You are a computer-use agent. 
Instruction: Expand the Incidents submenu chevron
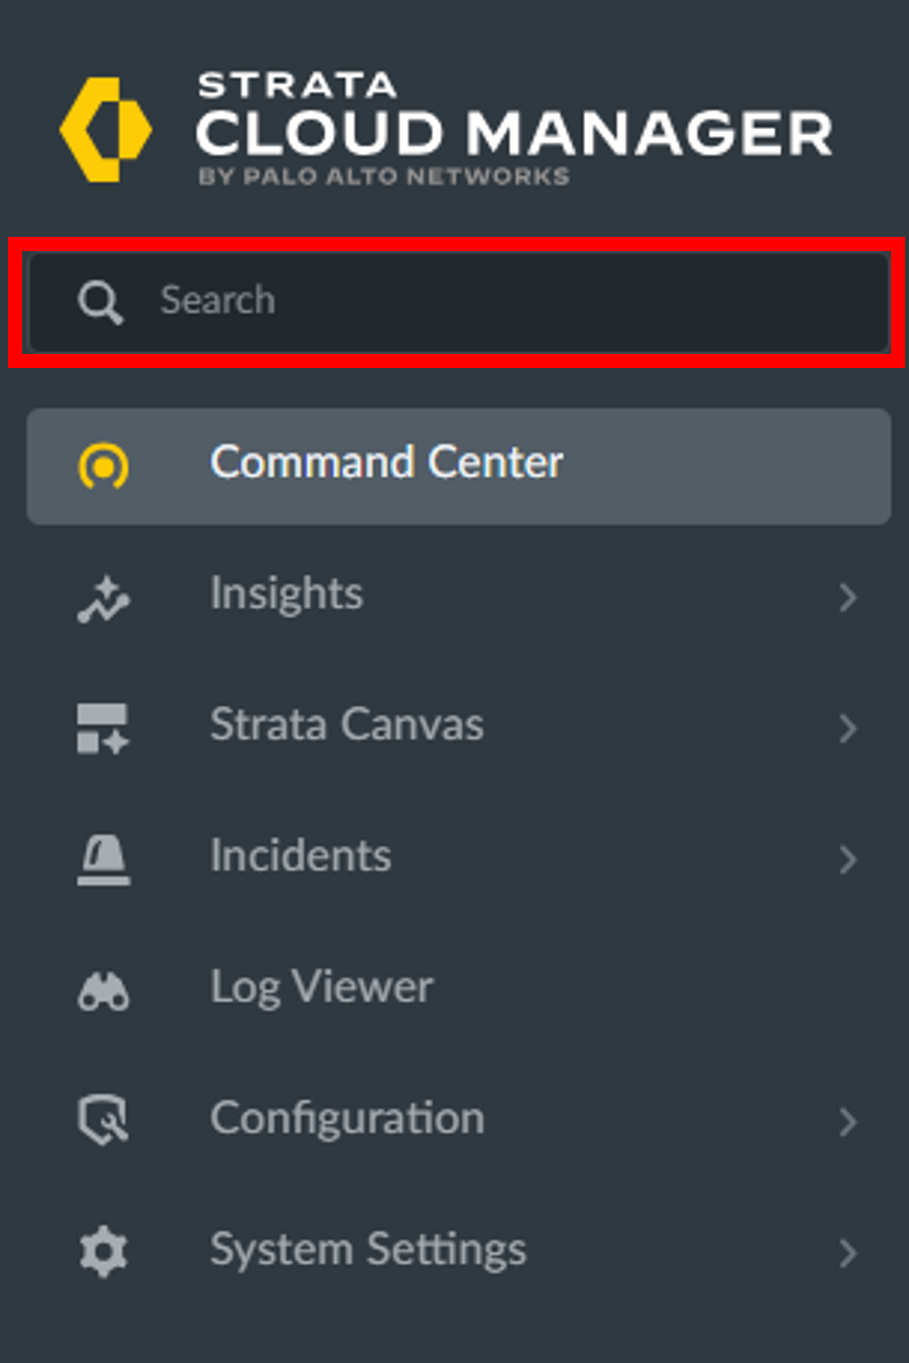tap(848, 860)
